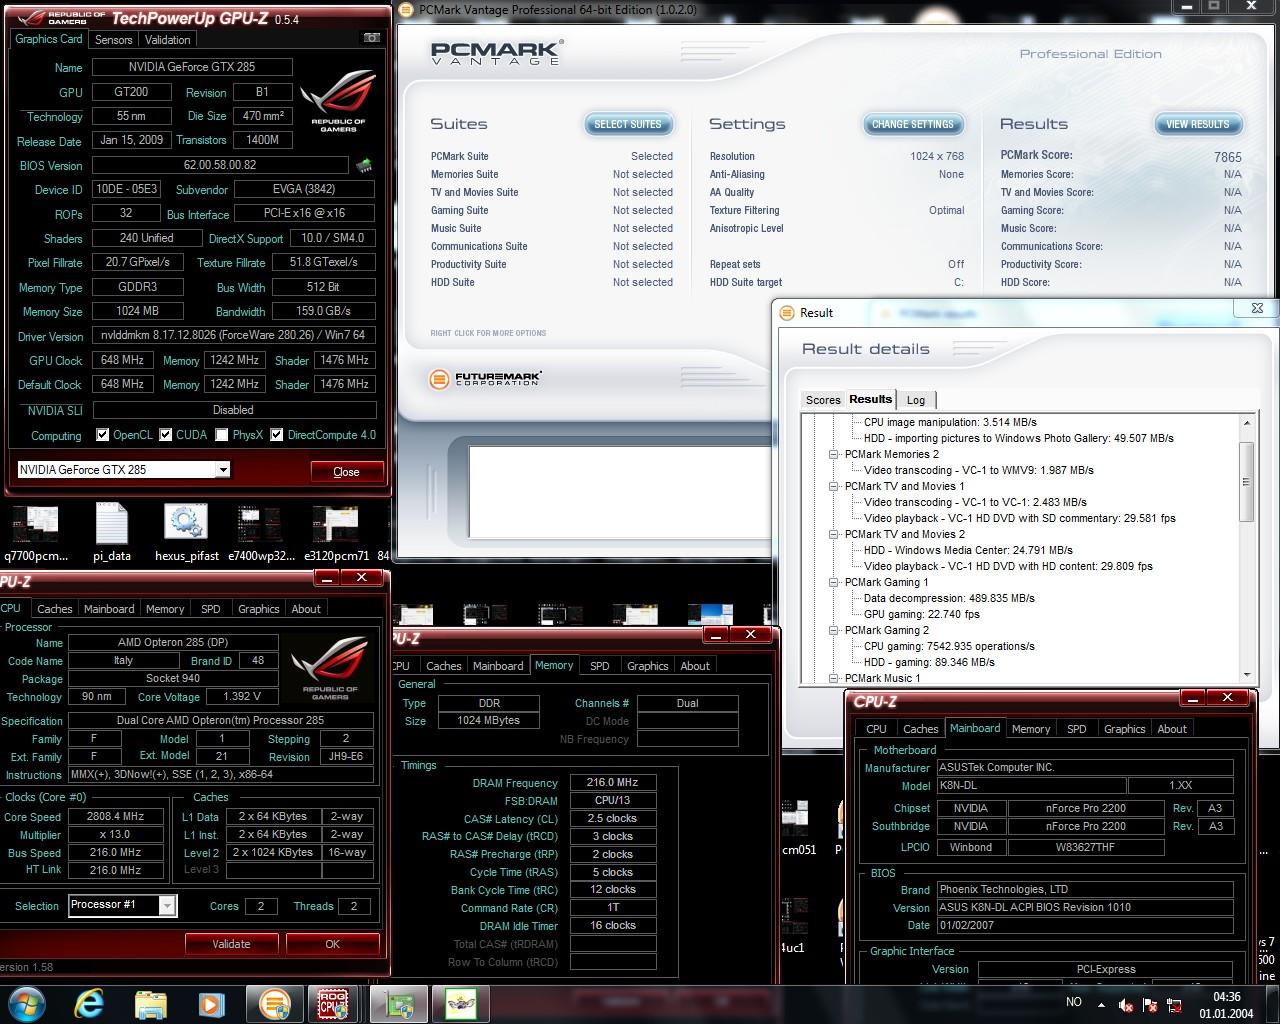1280x1024 pixels.
Task: Click the network status tray icon
Action: (x=1176, y=1004)
